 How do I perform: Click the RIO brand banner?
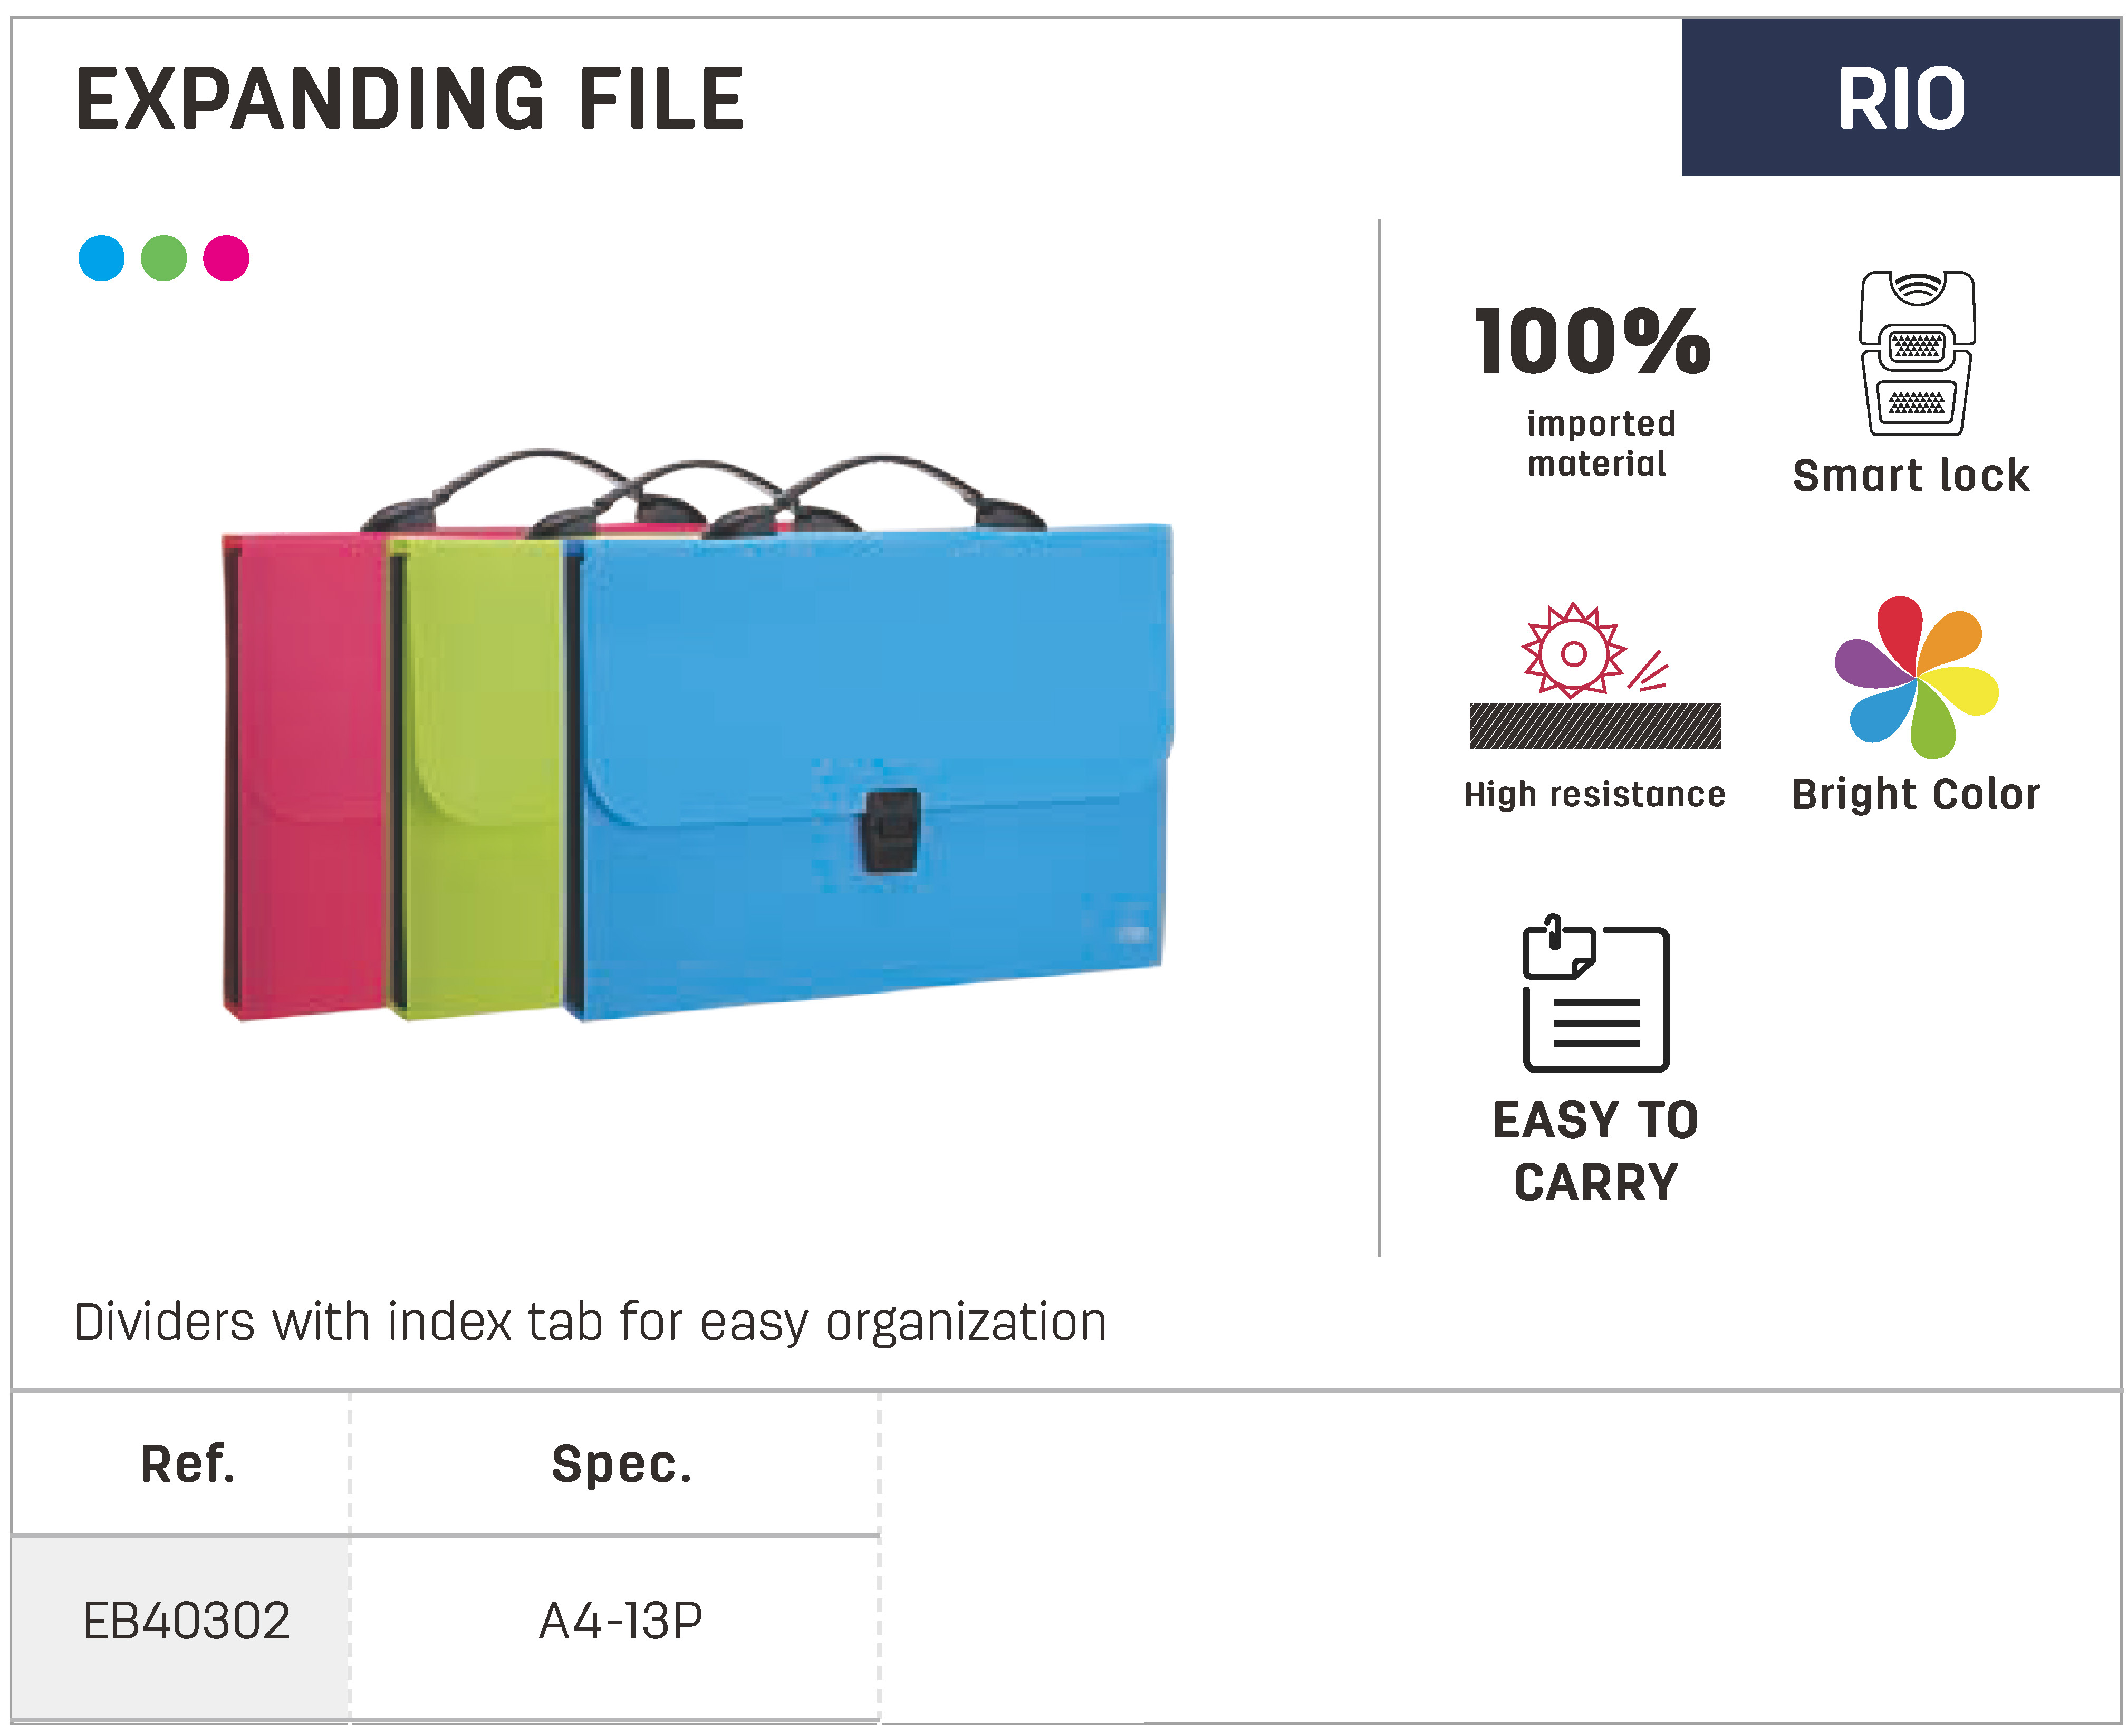click(x=1900, y=98)
